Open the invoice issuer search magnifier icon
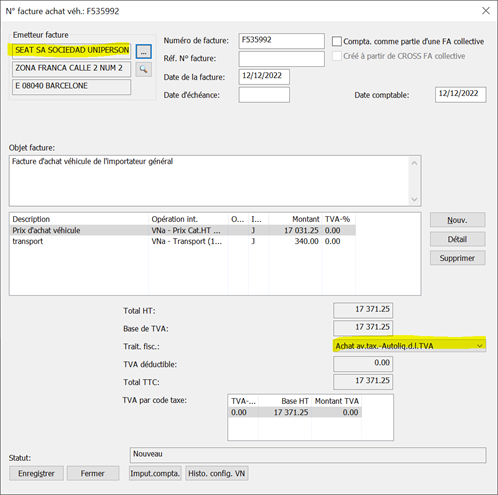The image size is (498, 495). [144, 69]
